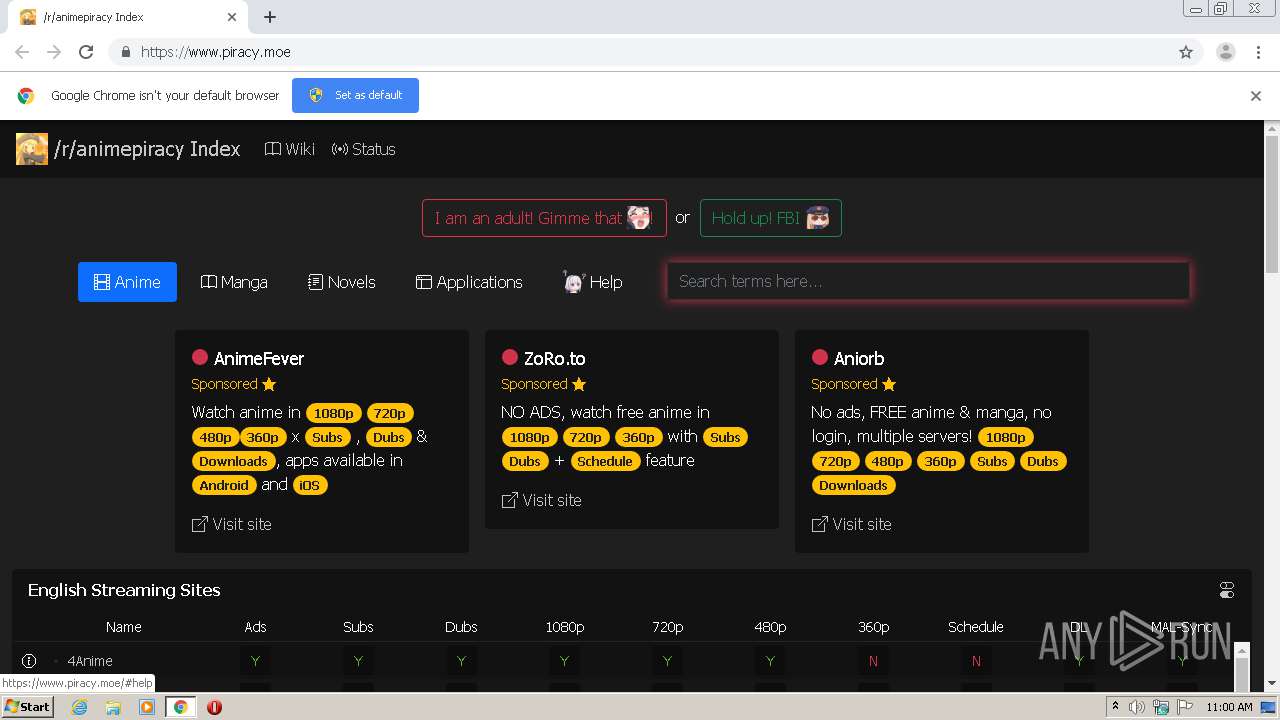Screen dimensions: 1280x720
Task: Click the browser Back button
Action: [x=22, y=52]
